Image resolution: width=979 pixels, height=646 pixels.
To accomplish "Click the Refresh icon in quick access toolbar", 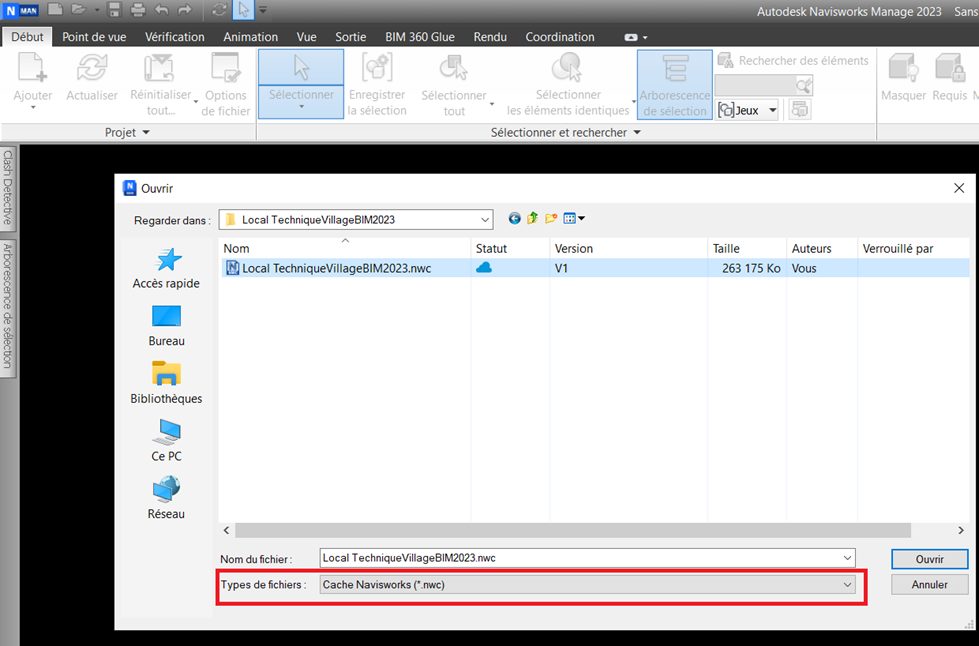I will (x=219, y=9).
